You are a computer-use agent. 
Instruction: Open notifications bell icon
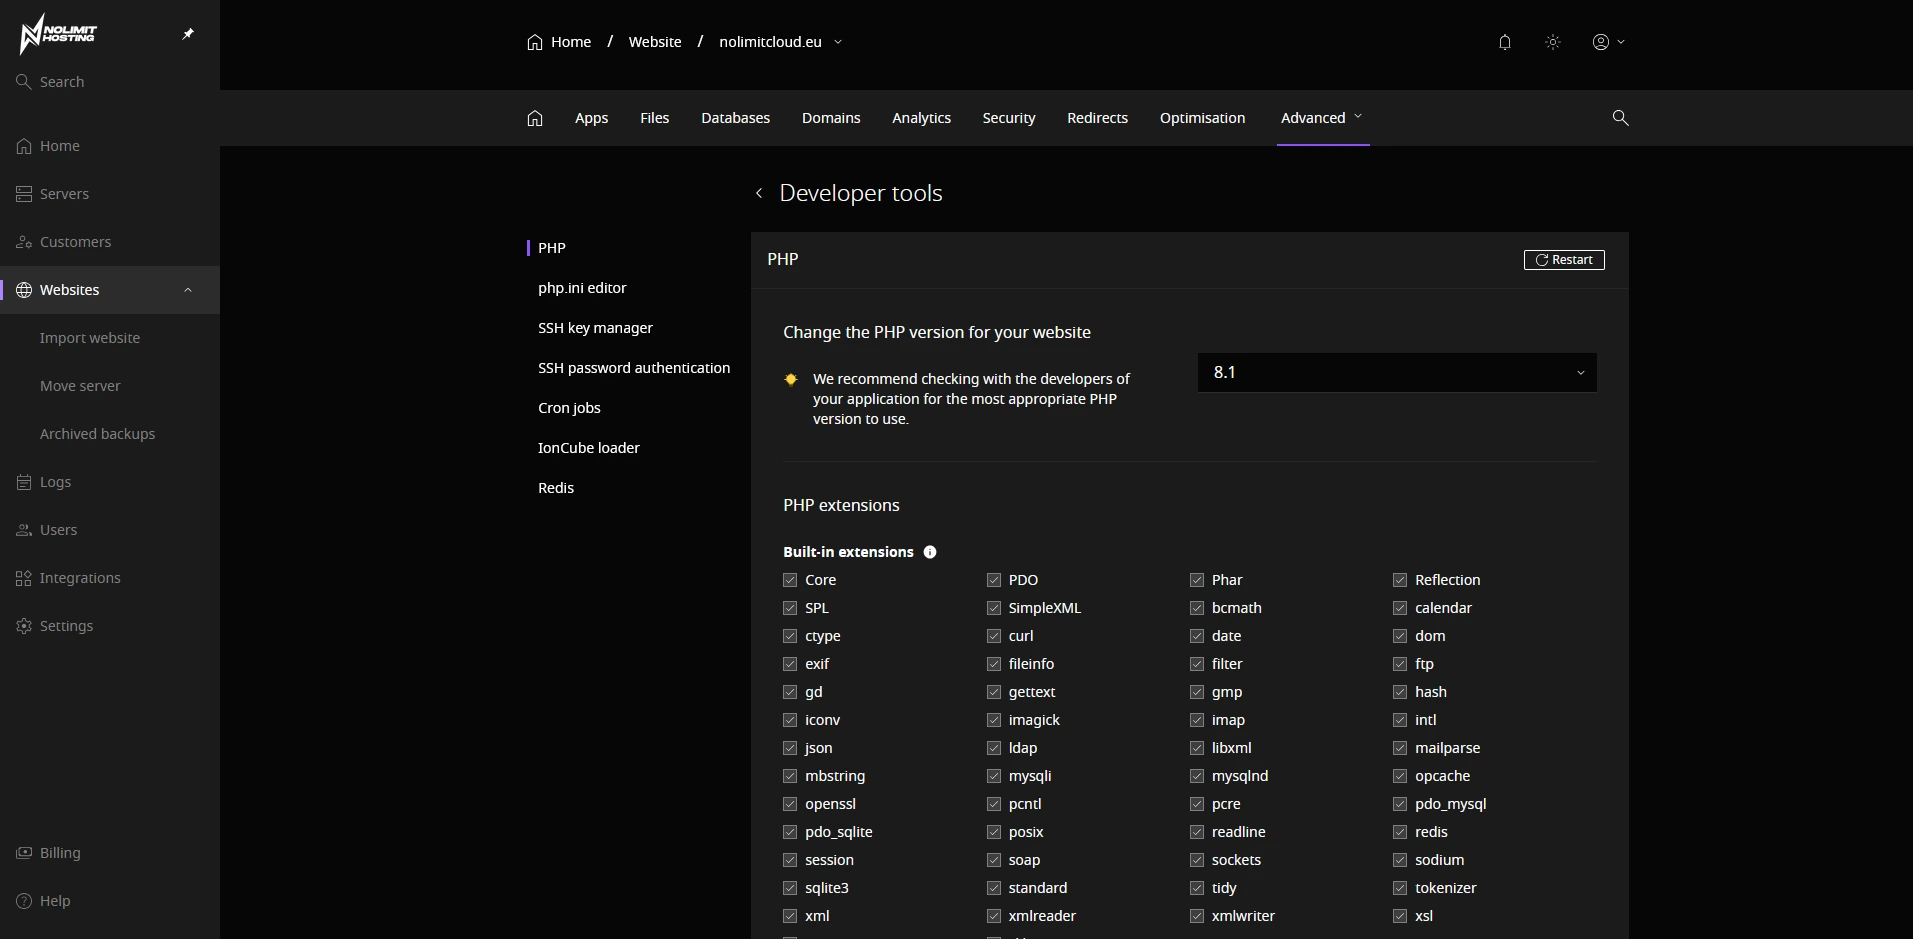click(x=1504, y=42)
